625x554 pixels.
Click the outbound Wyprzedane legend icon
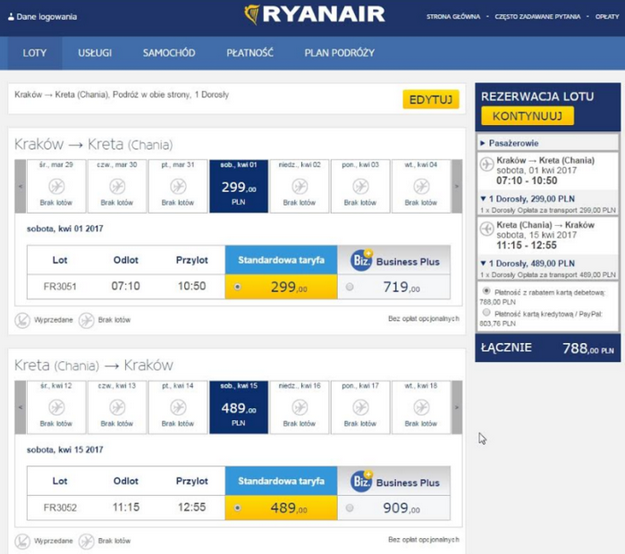point(22,320)
